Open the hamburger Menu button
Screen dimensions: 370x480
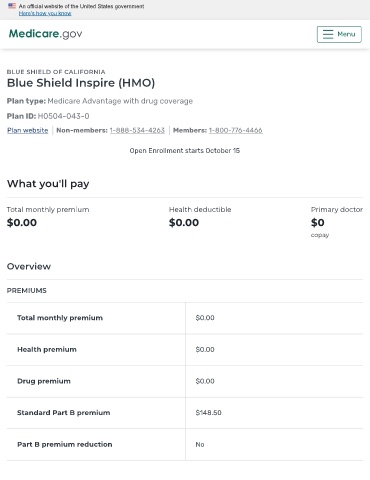[339, 34]
